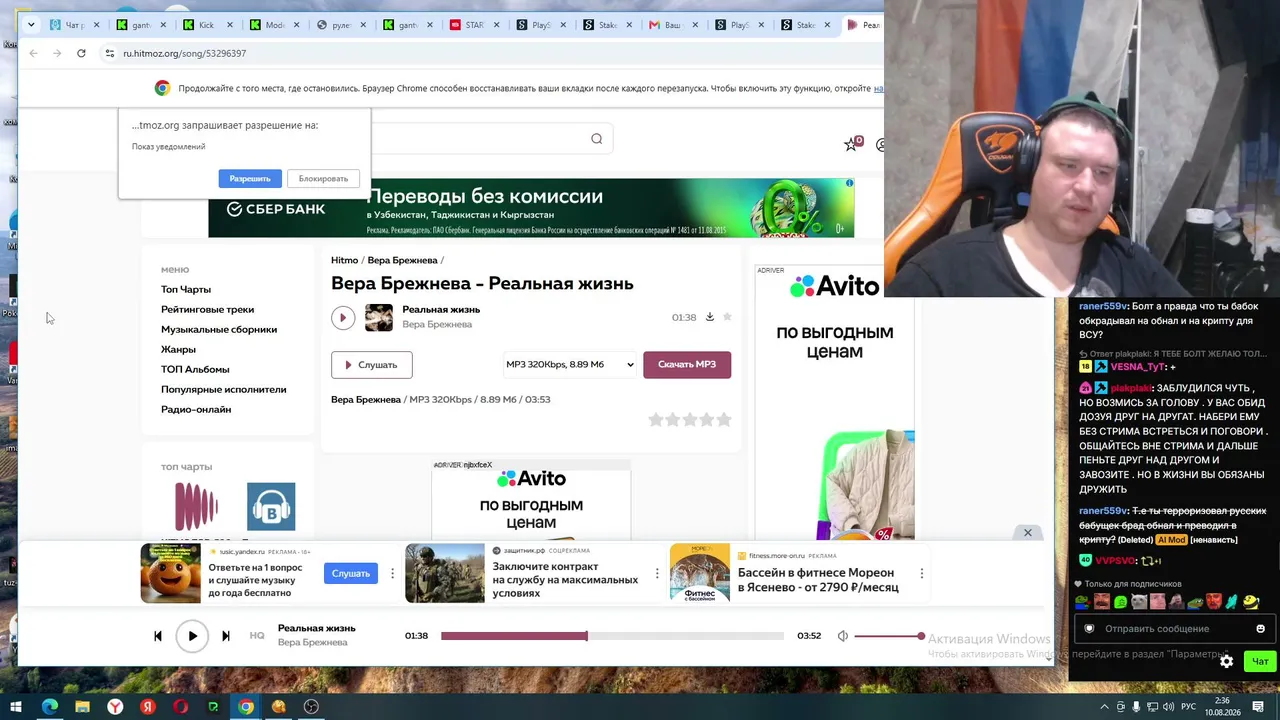The height and width of the screenshot is (720, 1280).
Task: Click the Вера Брежнева breadcrumb link
Action: point(402,260)
